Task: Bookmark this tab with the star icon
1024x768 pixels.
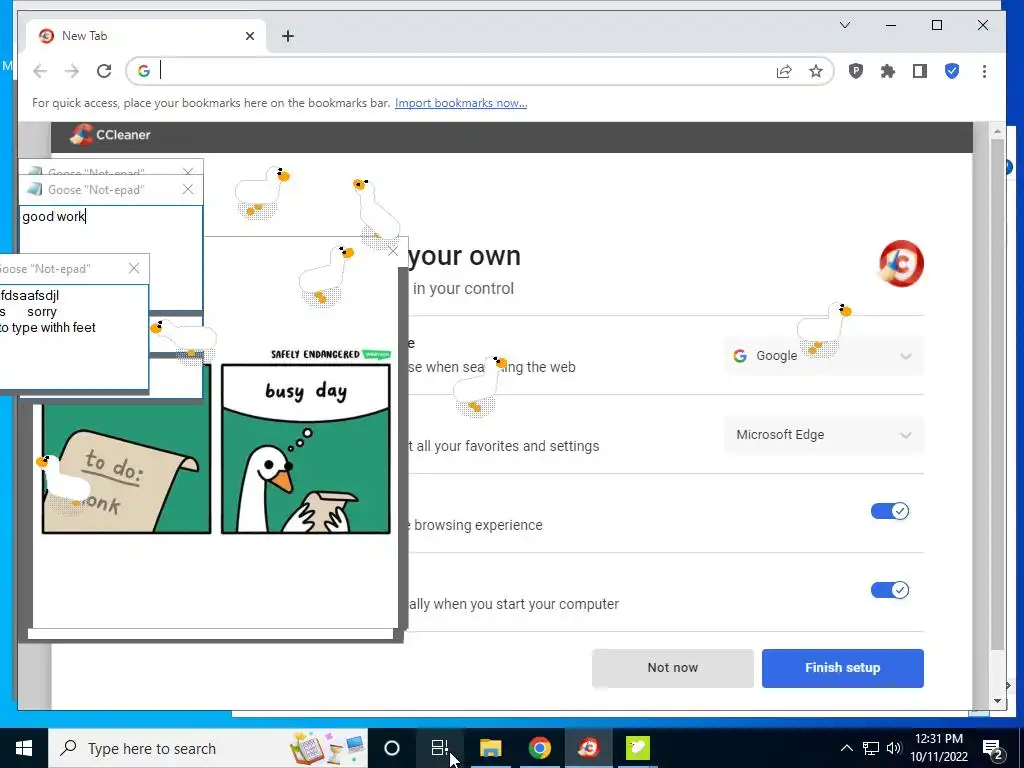Action: click(816, 71)
